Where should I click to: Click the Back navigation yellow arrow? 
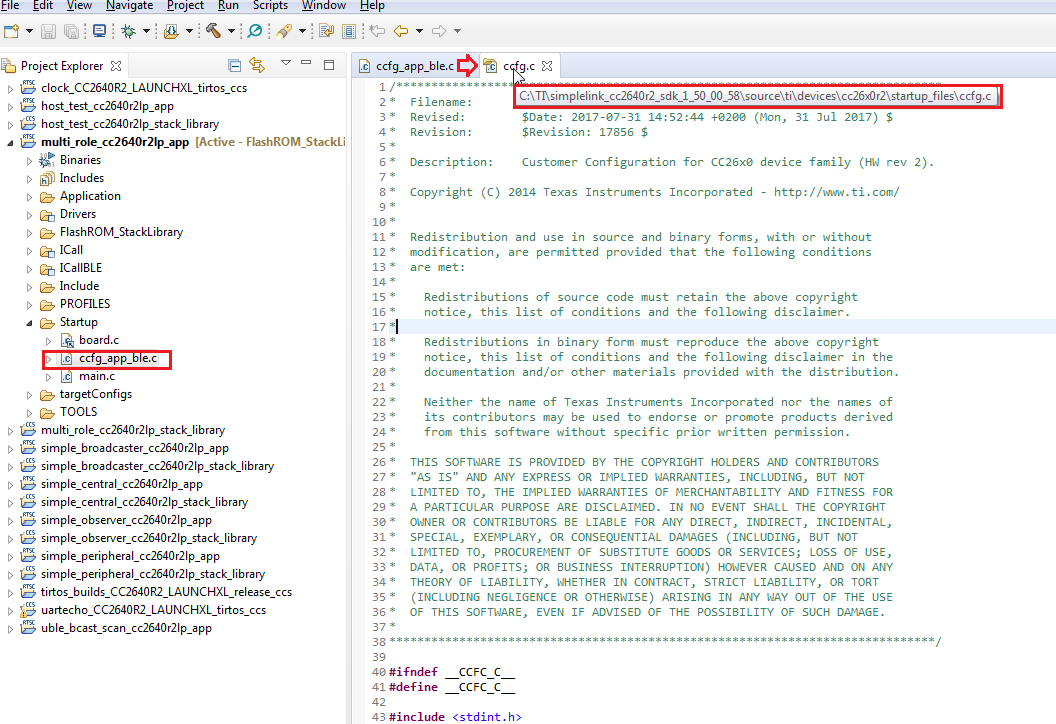coord(401,31)
